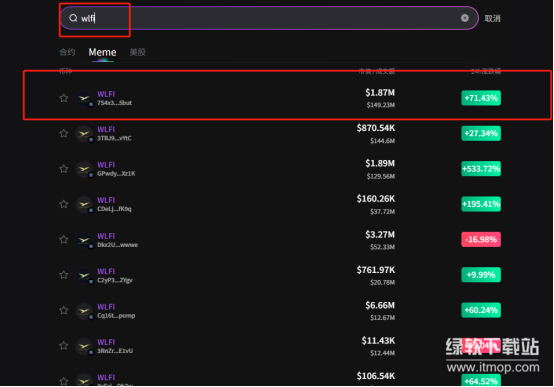The height and width of the screenshot is (387, 554).
Task: Focus the wlfi search input field
Action: point(269,18)
